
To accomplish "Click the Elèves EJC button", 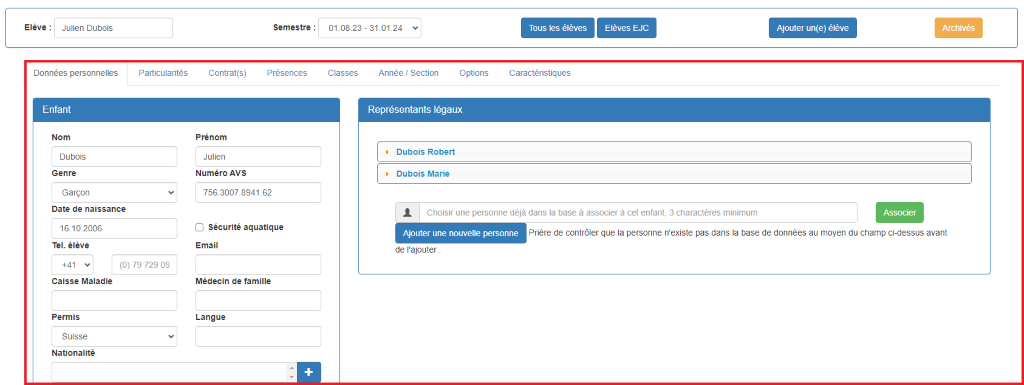I will 627,28.
